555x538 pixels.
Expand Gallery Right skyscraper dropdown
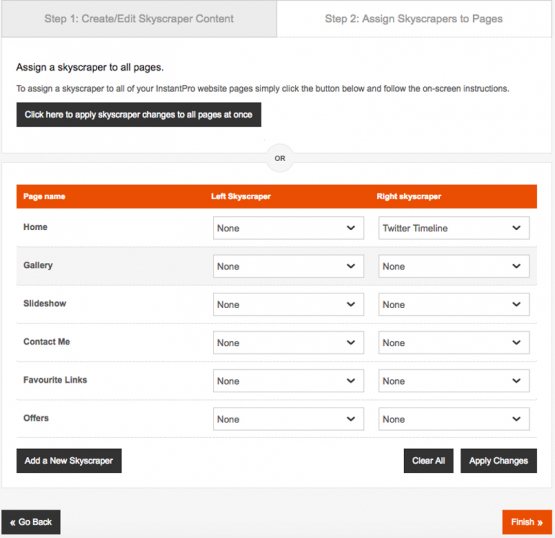454,266
